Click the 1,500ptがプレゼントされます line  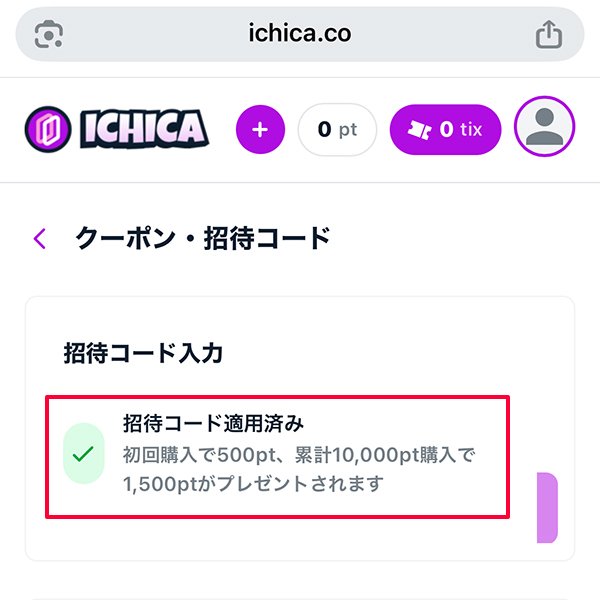pyautogui.click(x=253, y=485)
